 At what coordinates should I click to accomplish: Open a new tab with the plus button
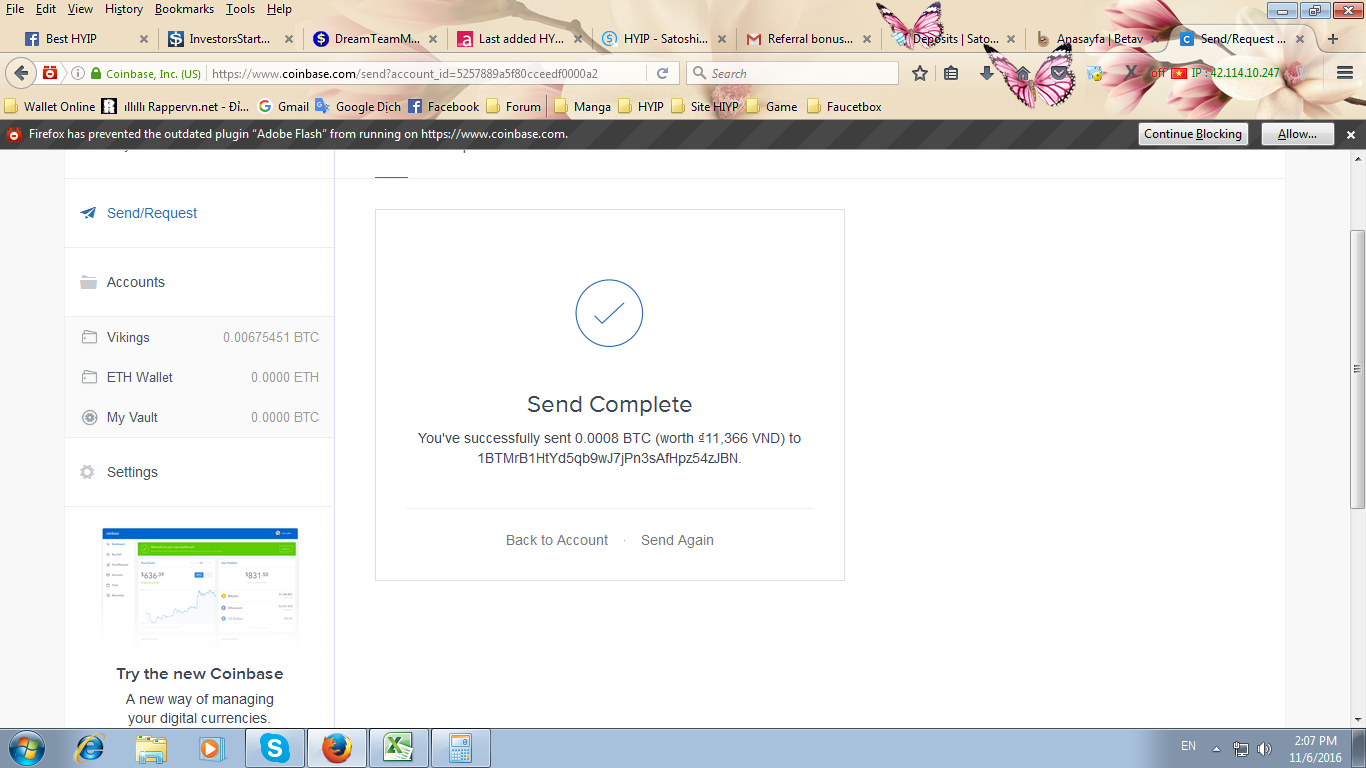tap(1332, 39)
